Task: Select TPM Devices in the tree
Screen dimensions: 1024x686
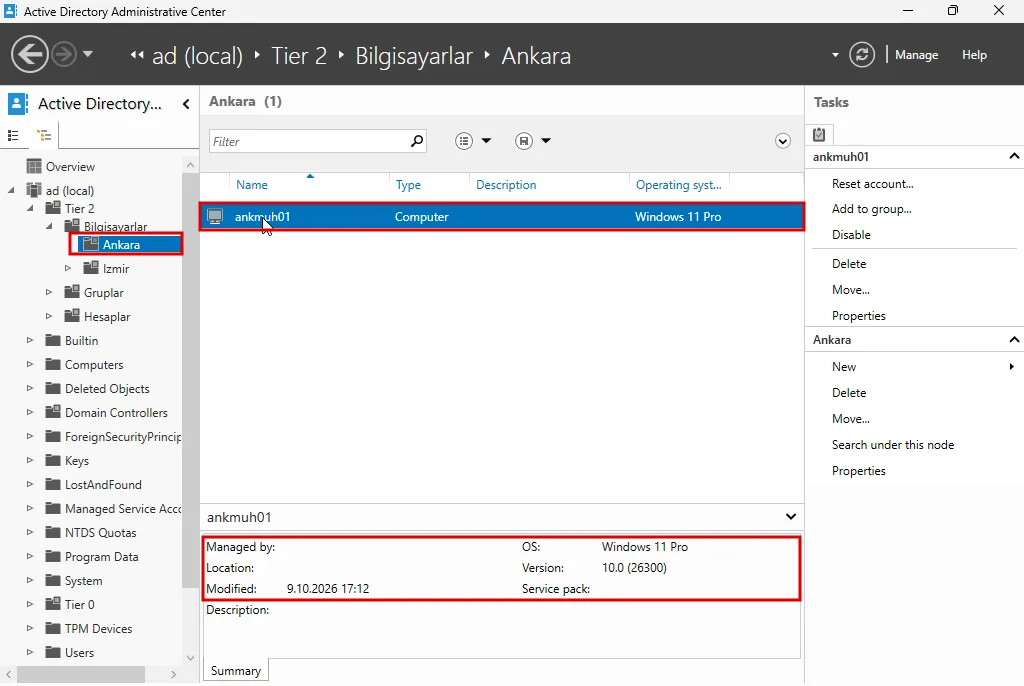Action: click(98, 629)
